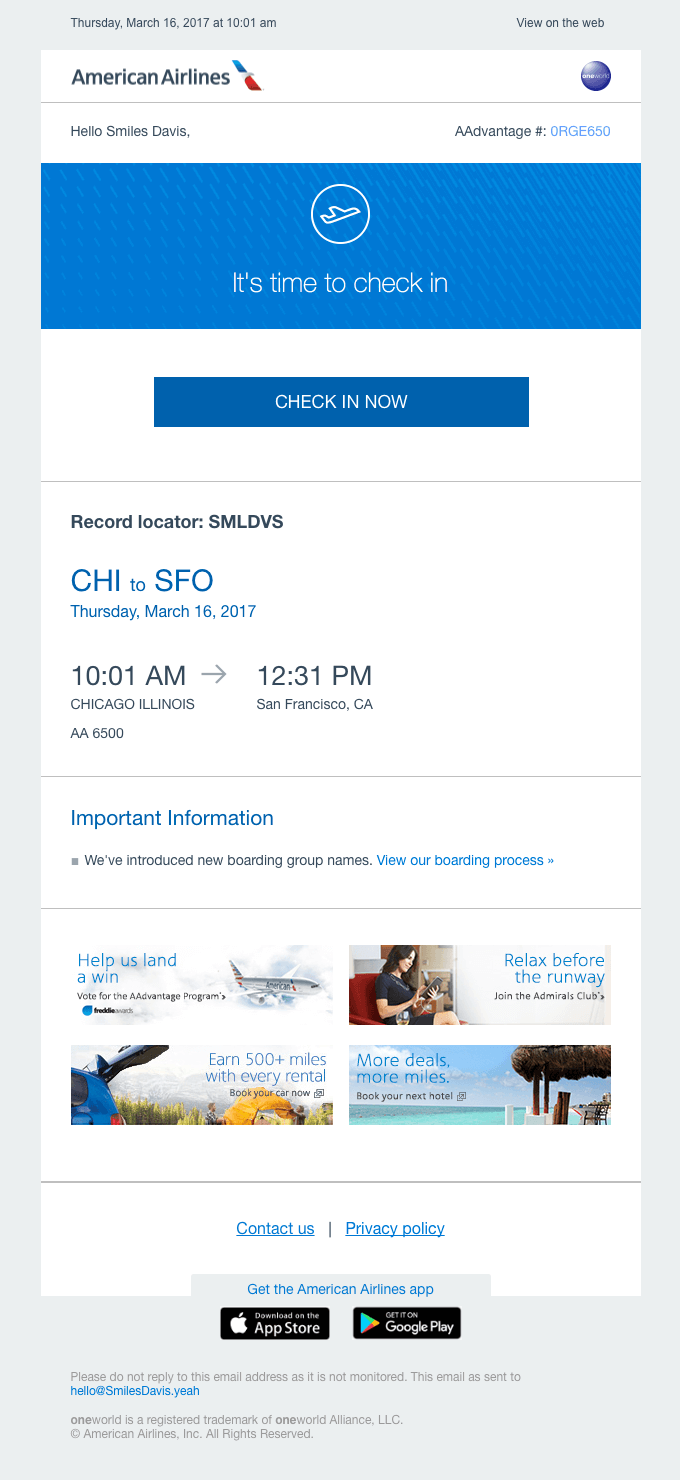Open the Vote for the AAdvantage Program banner
680x1480 pixels.
[200, 984]
